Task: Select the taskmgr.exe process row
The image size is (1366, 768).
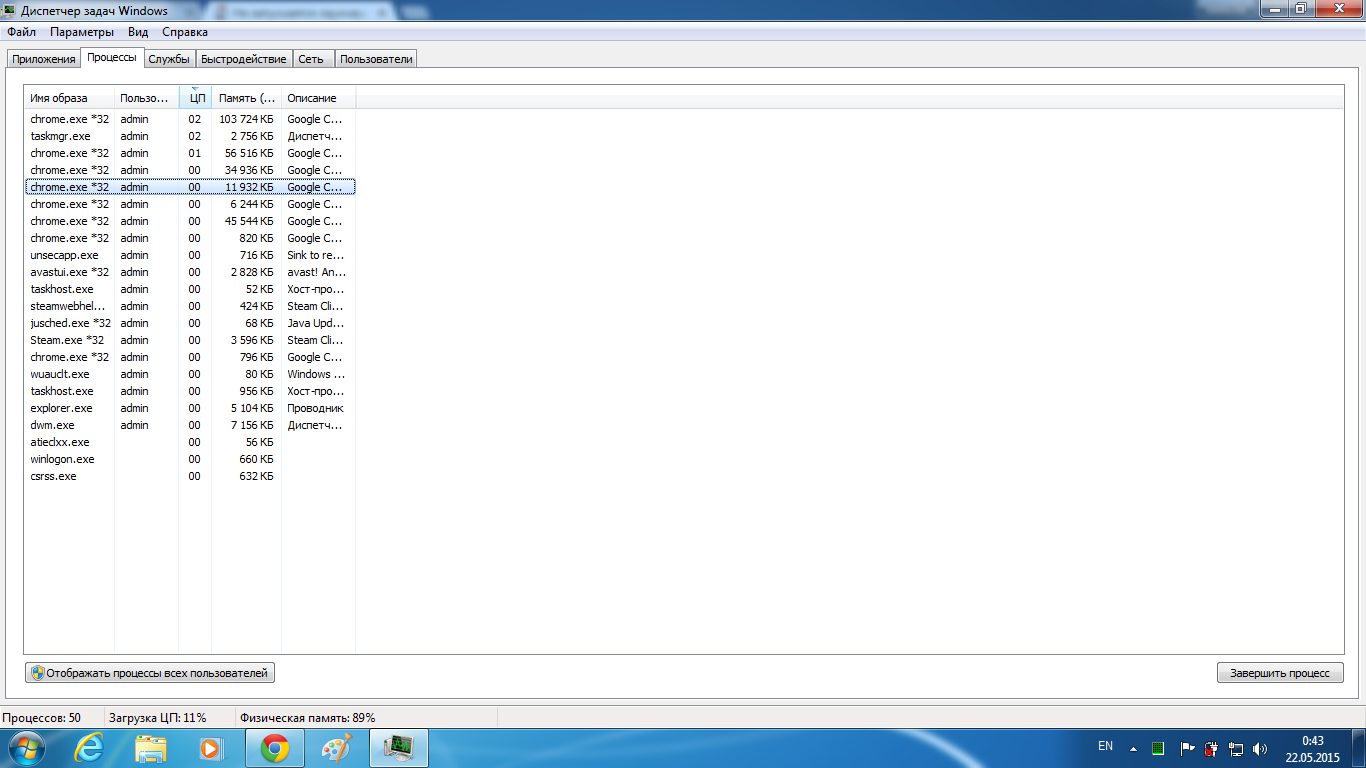Action: pos(190,136)
